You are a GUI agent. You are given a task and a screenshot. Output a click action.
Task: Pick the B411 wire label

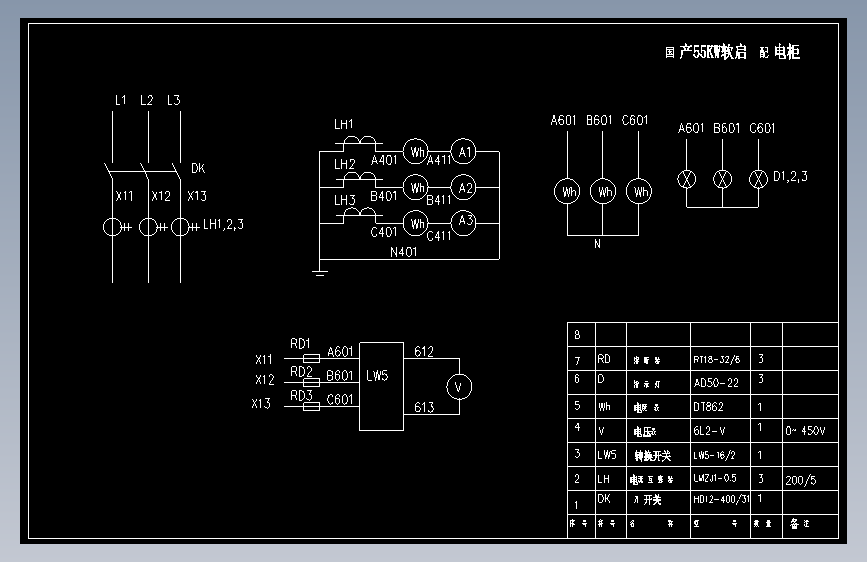click(x=439, y=200)
